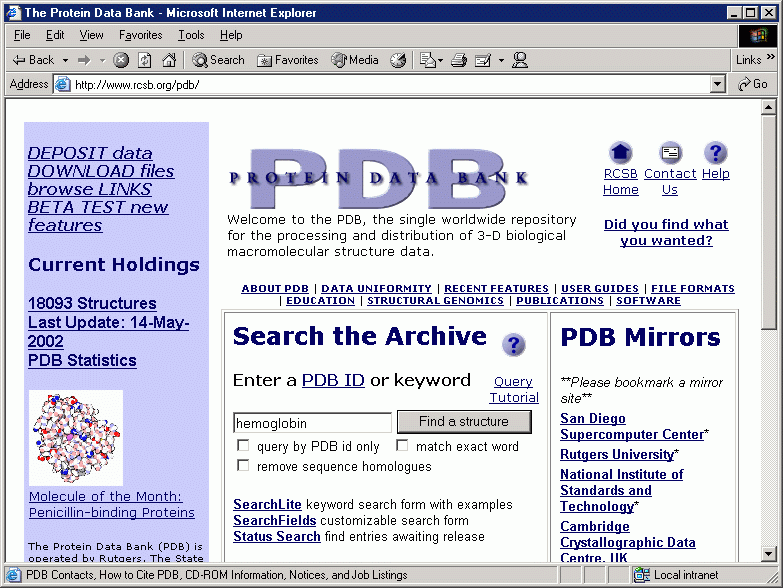Open the DEPOSIT data link

pos(90,153)
